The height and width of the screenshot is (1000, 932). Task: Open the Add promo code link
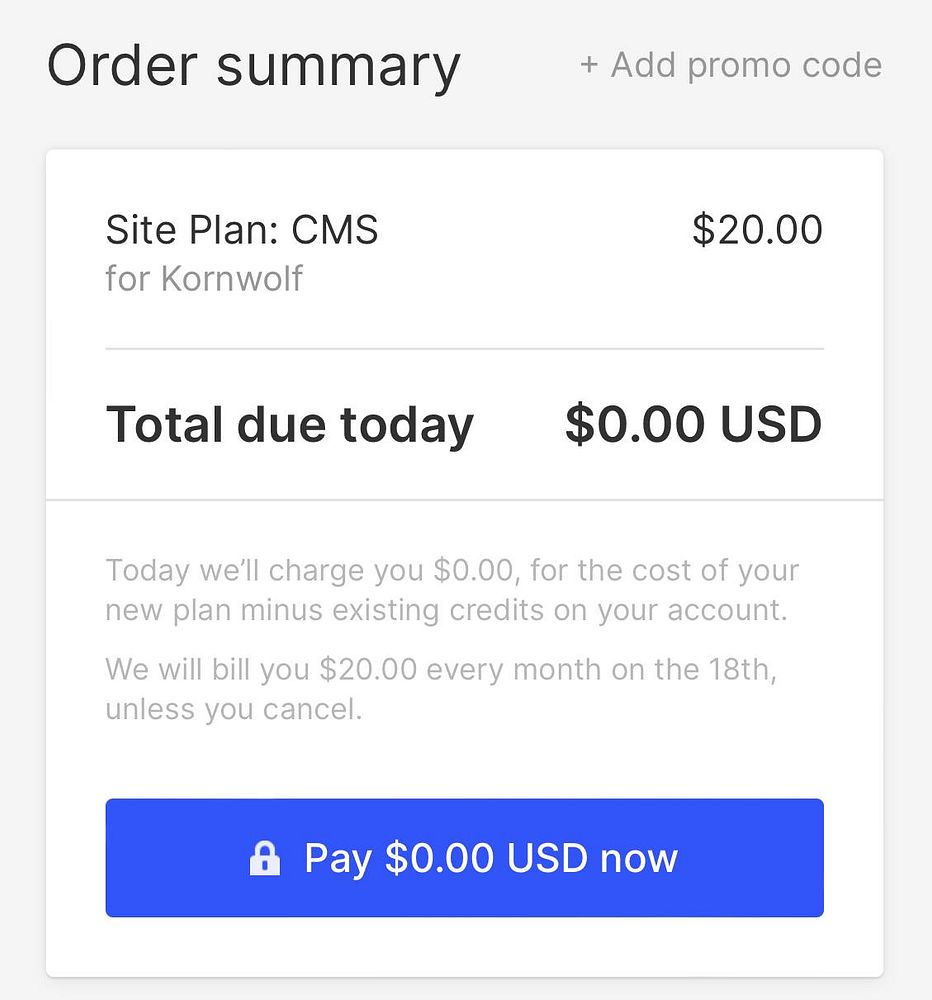(x=745, y=66)
